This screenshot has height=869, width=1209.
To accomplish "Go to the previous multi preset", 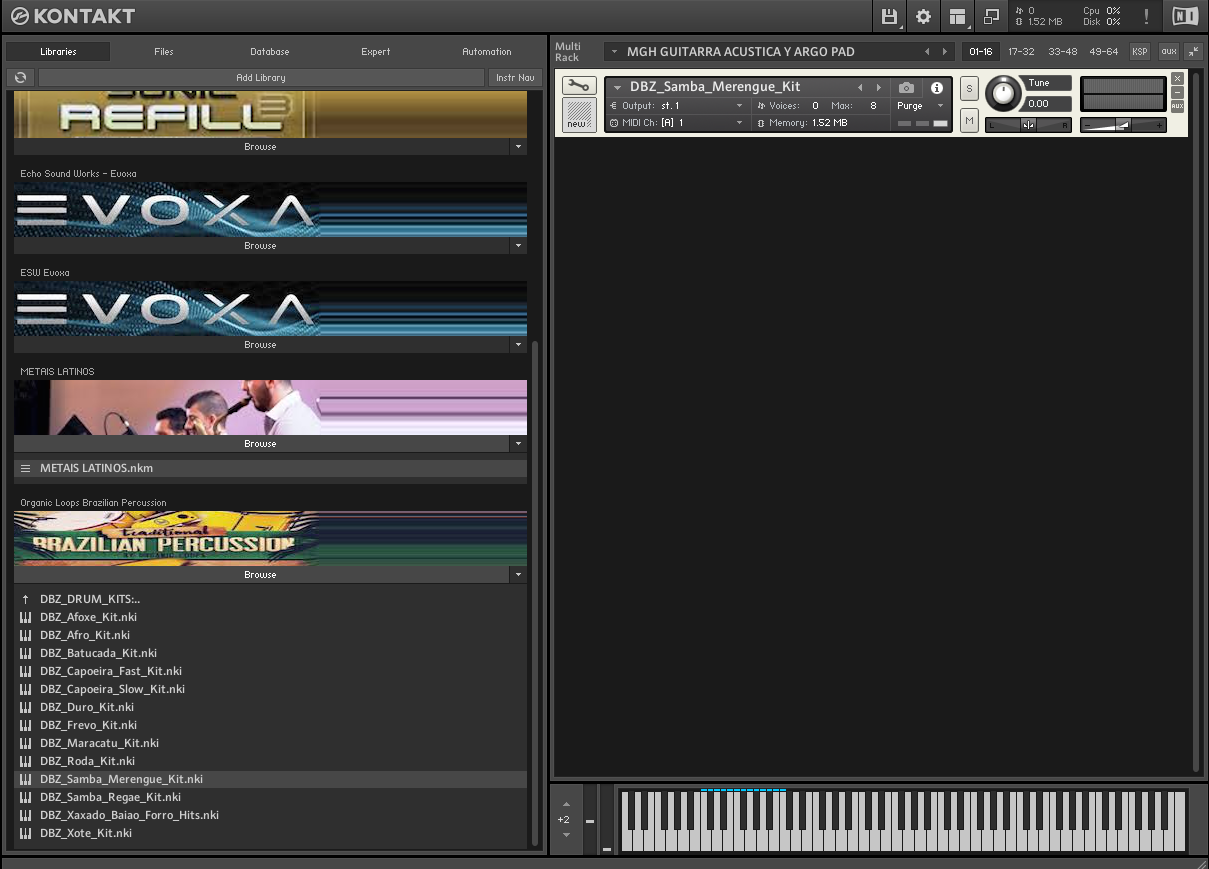I will (927, 51).
